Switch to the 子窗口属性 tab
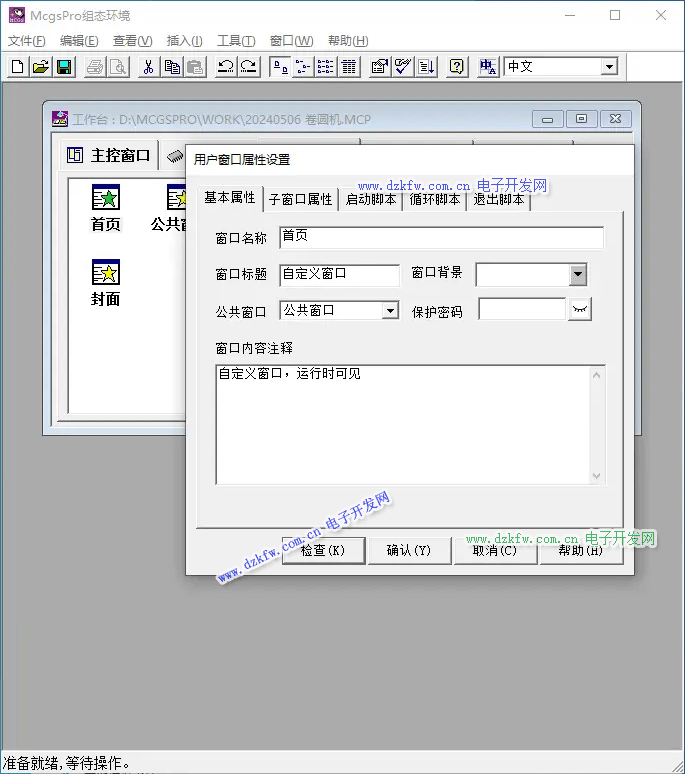Screen dimensions: 685x774 pos(300,199)
